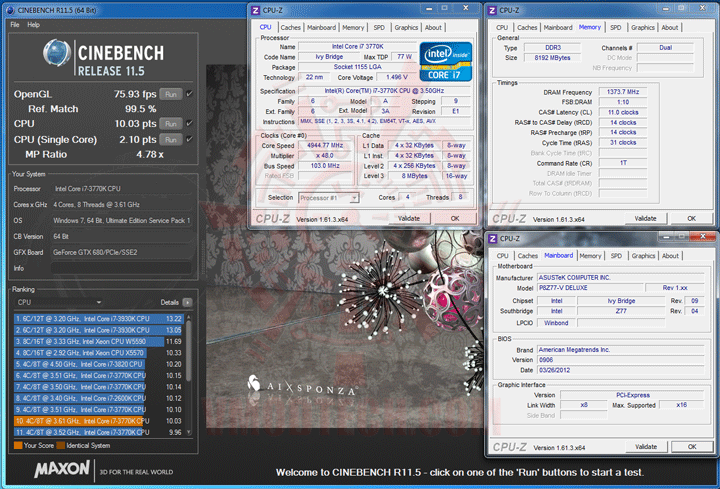
Task: Click the Intel Core i7 logo badge
Action: pyautogui.click(x=445, y=62)
